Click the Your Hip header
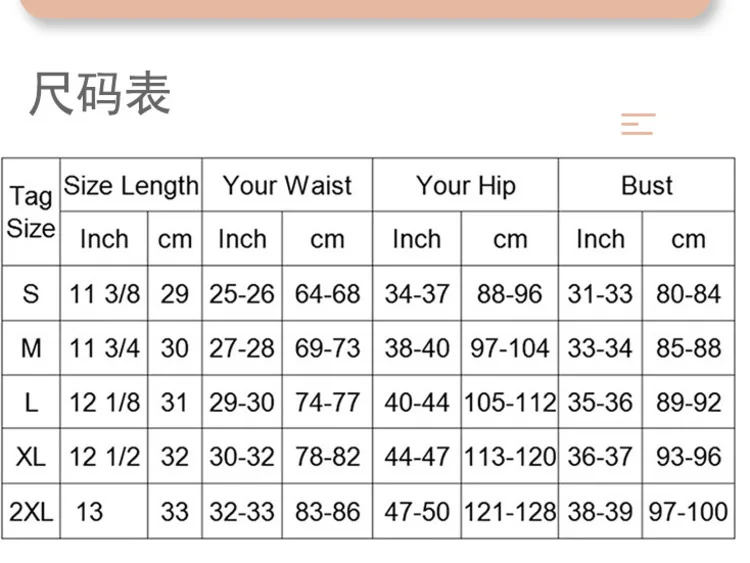Image resolution: width=750 pixels, height=563 pixels. 465,185
